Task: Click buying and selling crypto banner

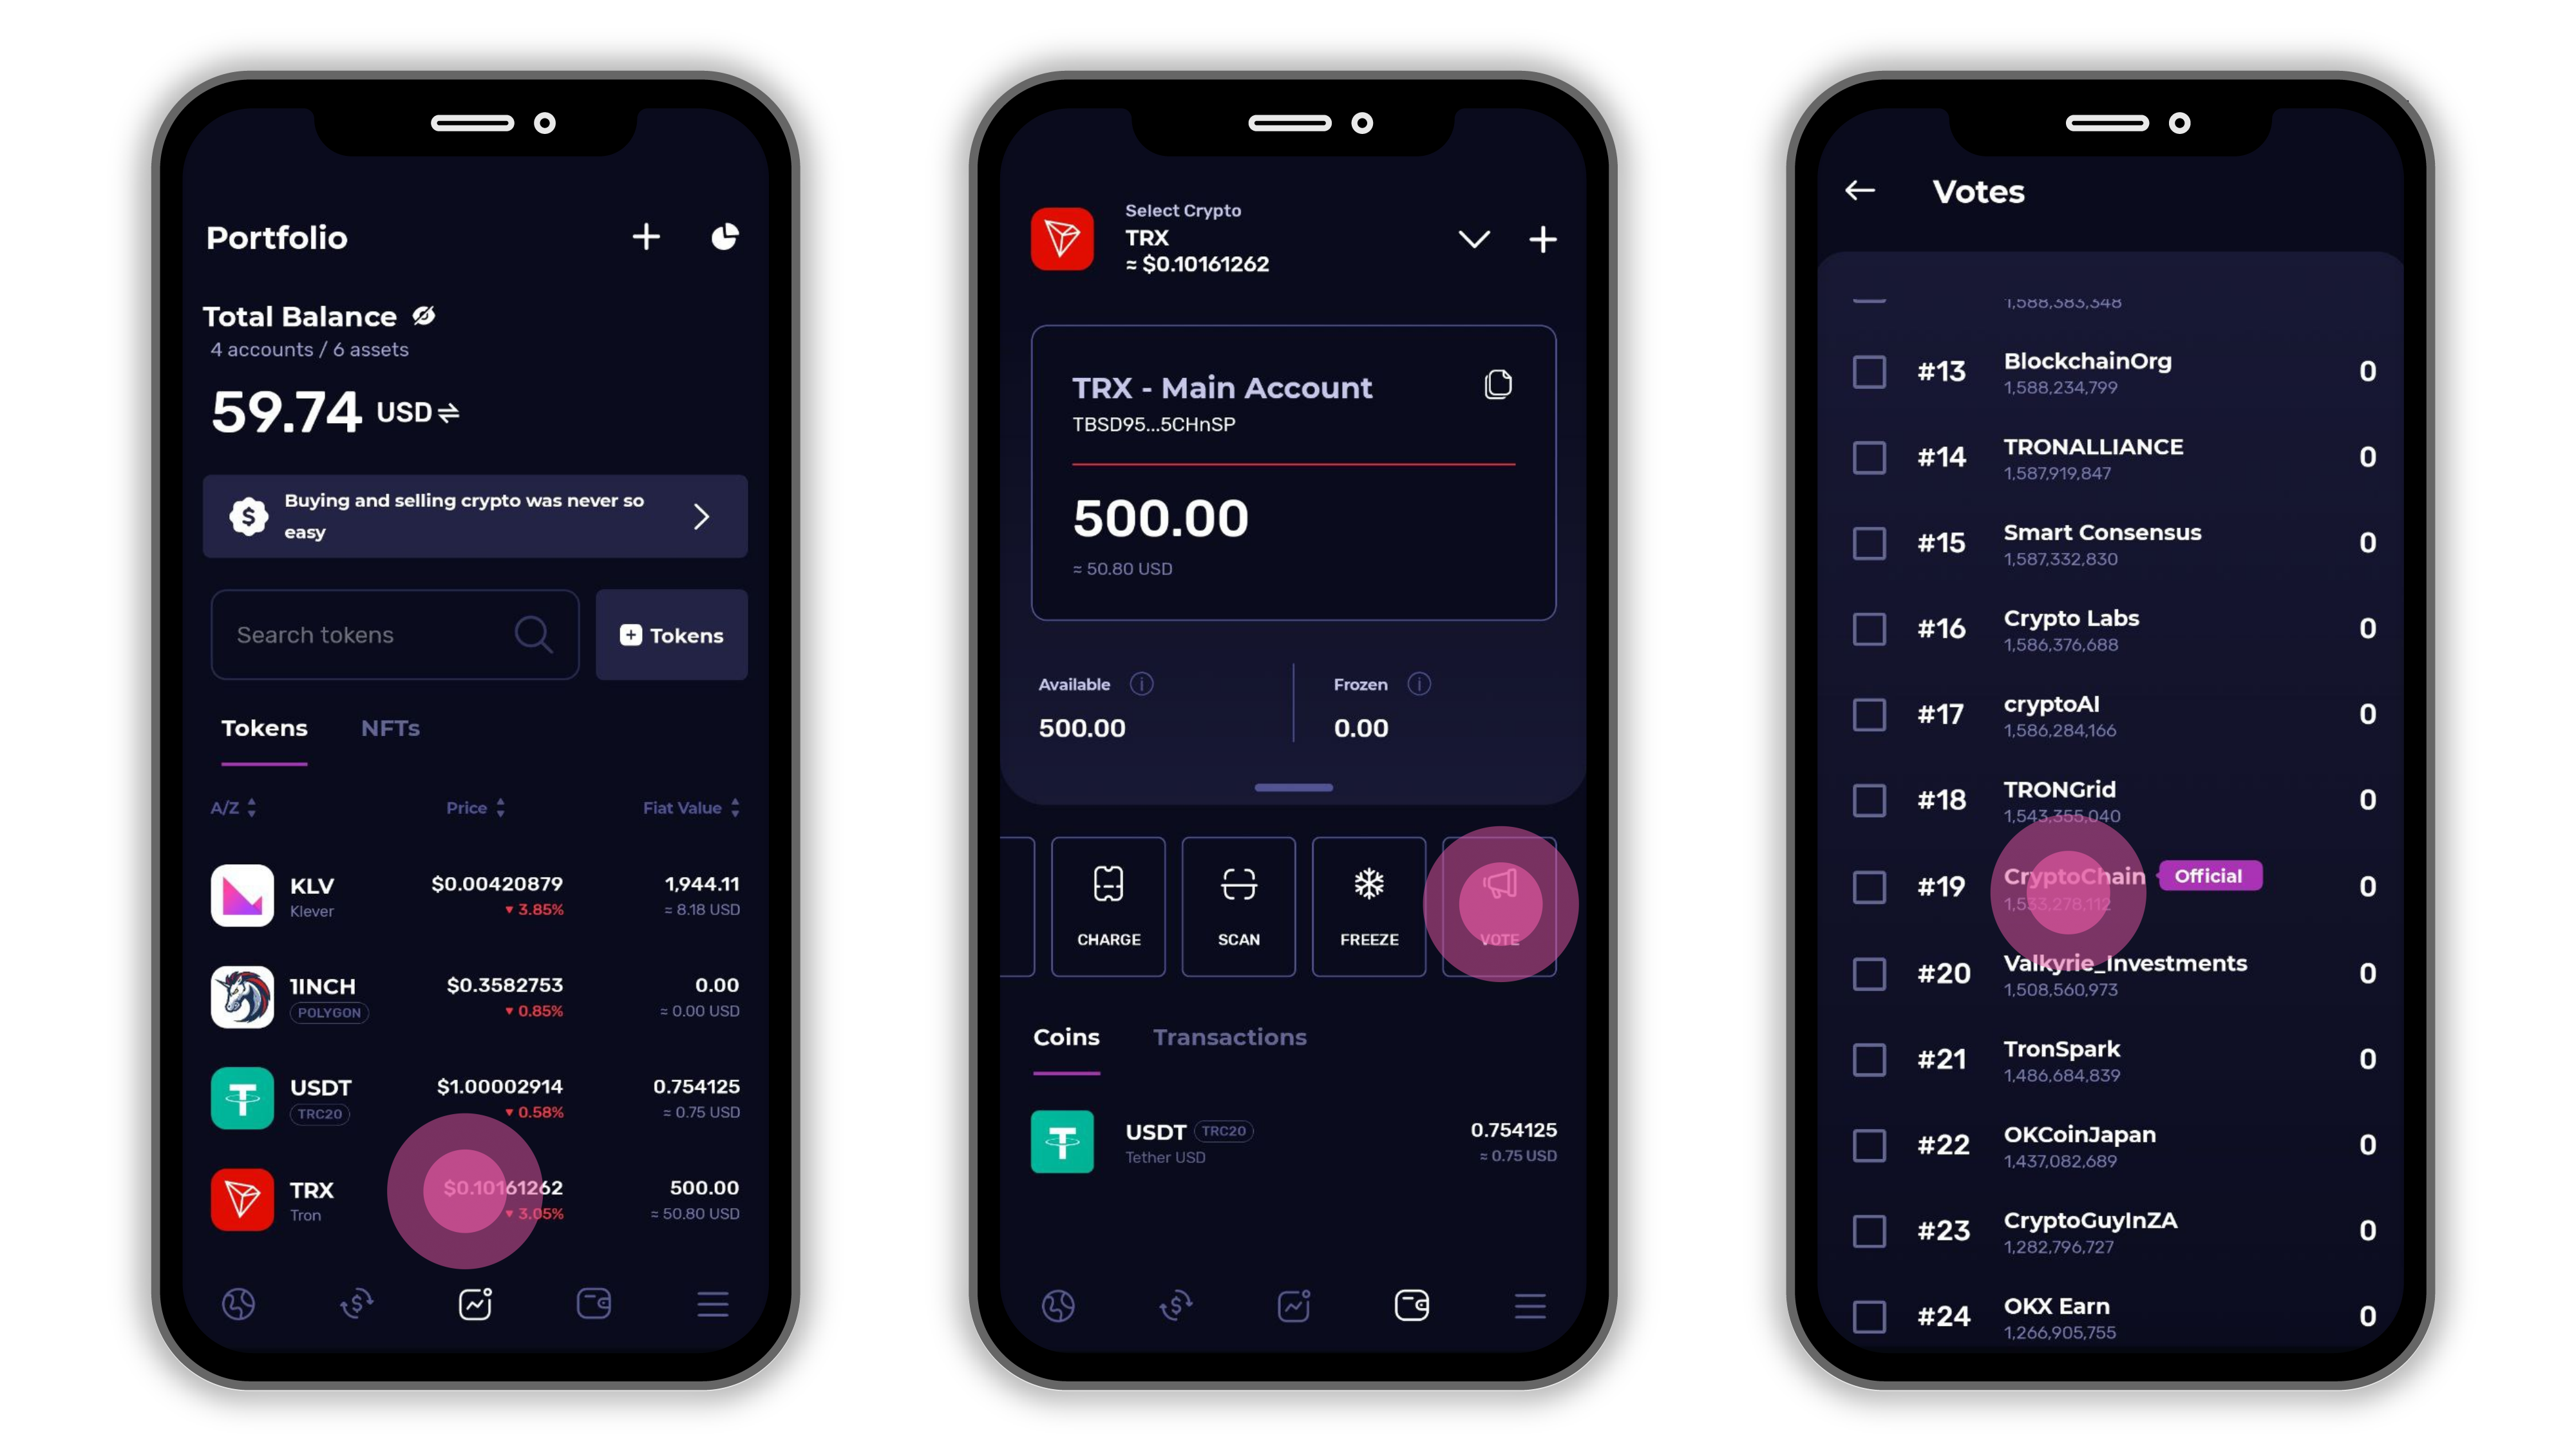Action: click(x=473, y=515)
